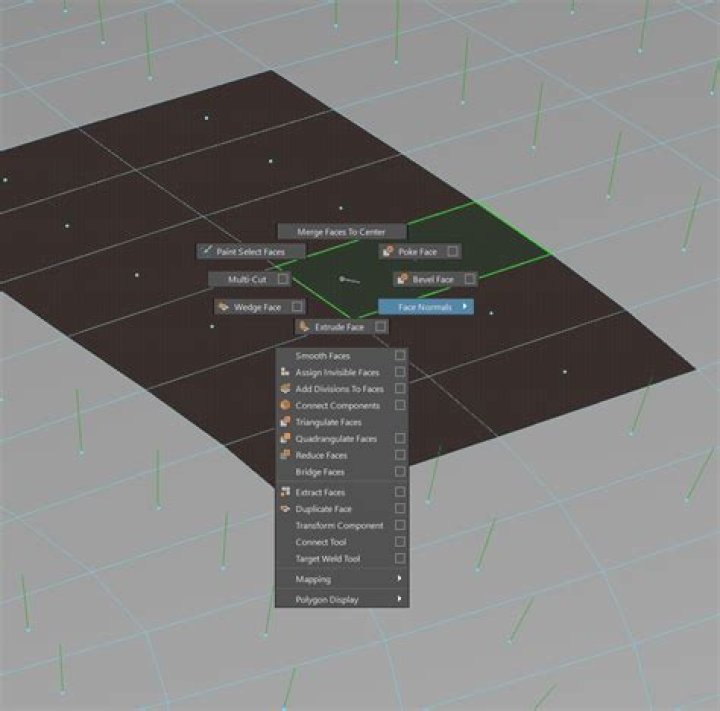720x711 pixels.
Task: Expand the Mapping submenu arrow
Action: point(399,579)
